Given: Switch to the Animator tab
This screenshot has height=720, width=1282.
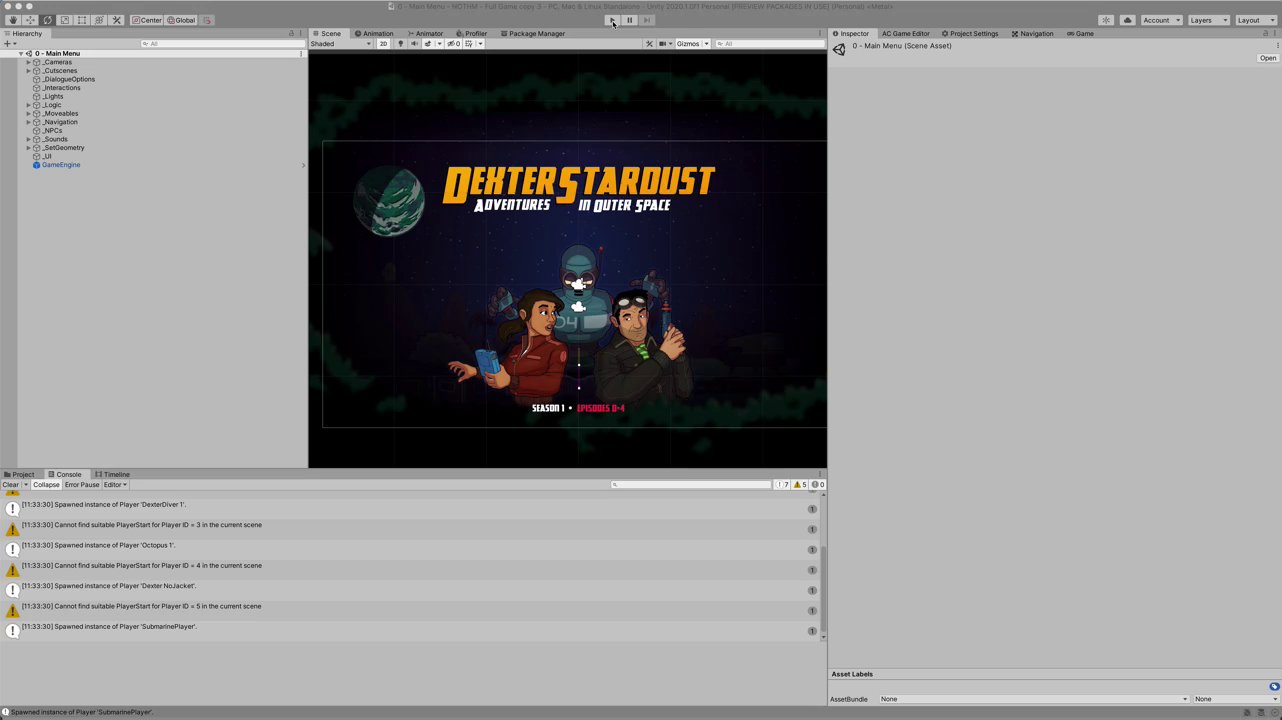Looking at the screenshot, I should 425,33.
